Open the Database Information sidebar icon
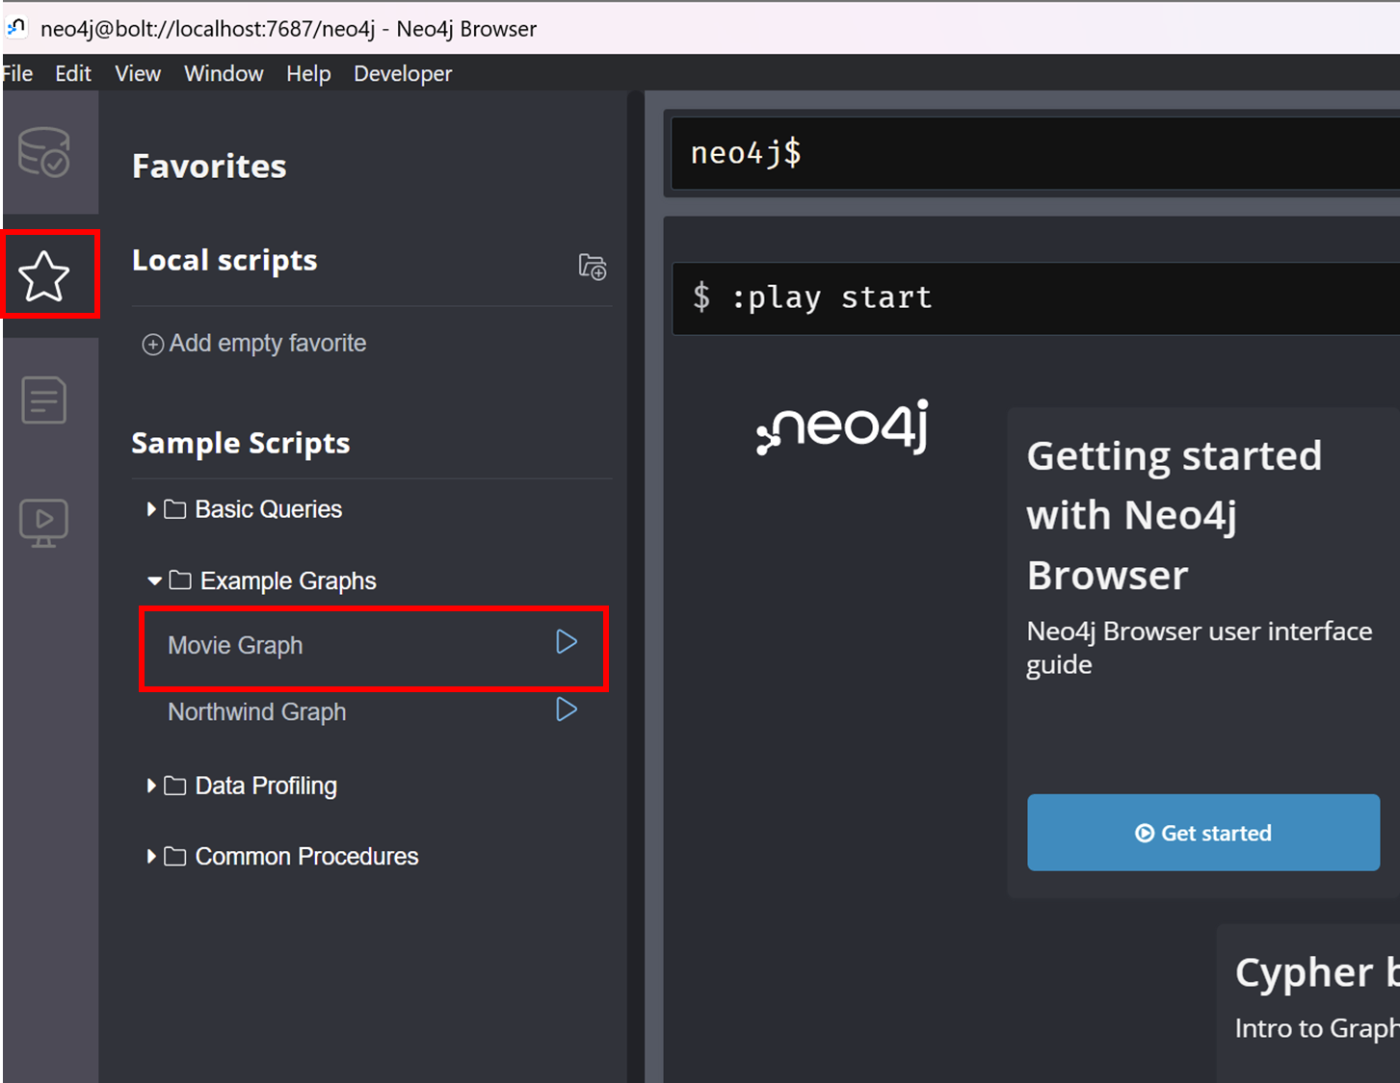Image resolution: width=1400 pixels, height=1083 pixels. point(45,152)
